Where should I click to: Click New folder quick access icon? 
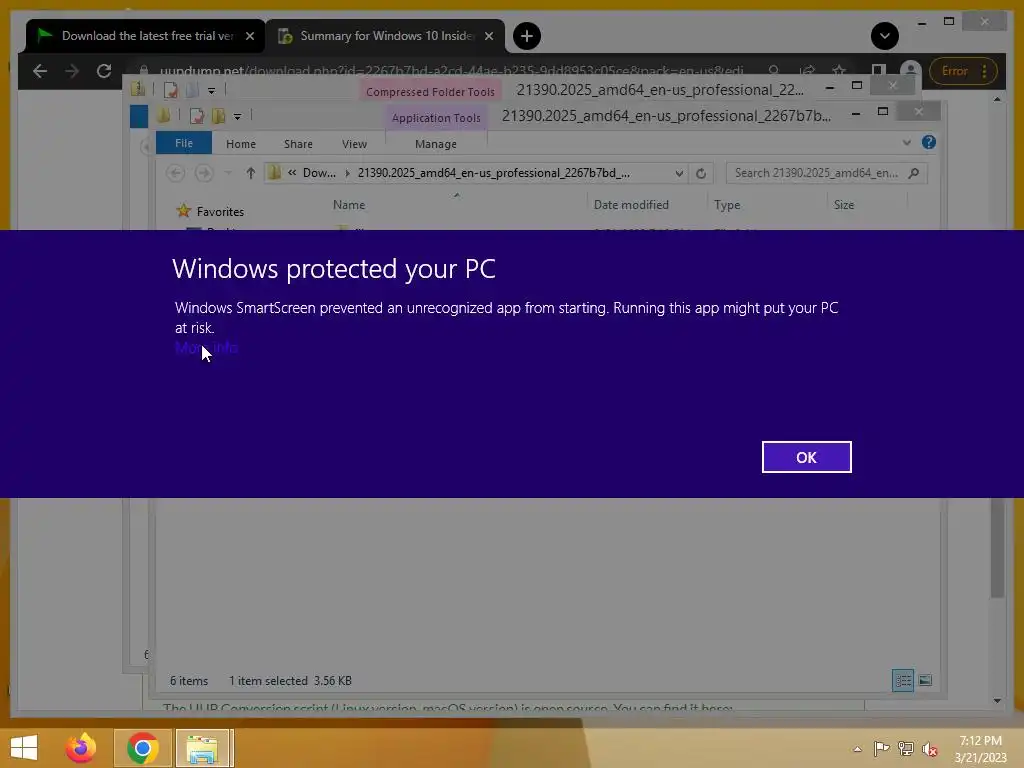(x=218, y=116)
